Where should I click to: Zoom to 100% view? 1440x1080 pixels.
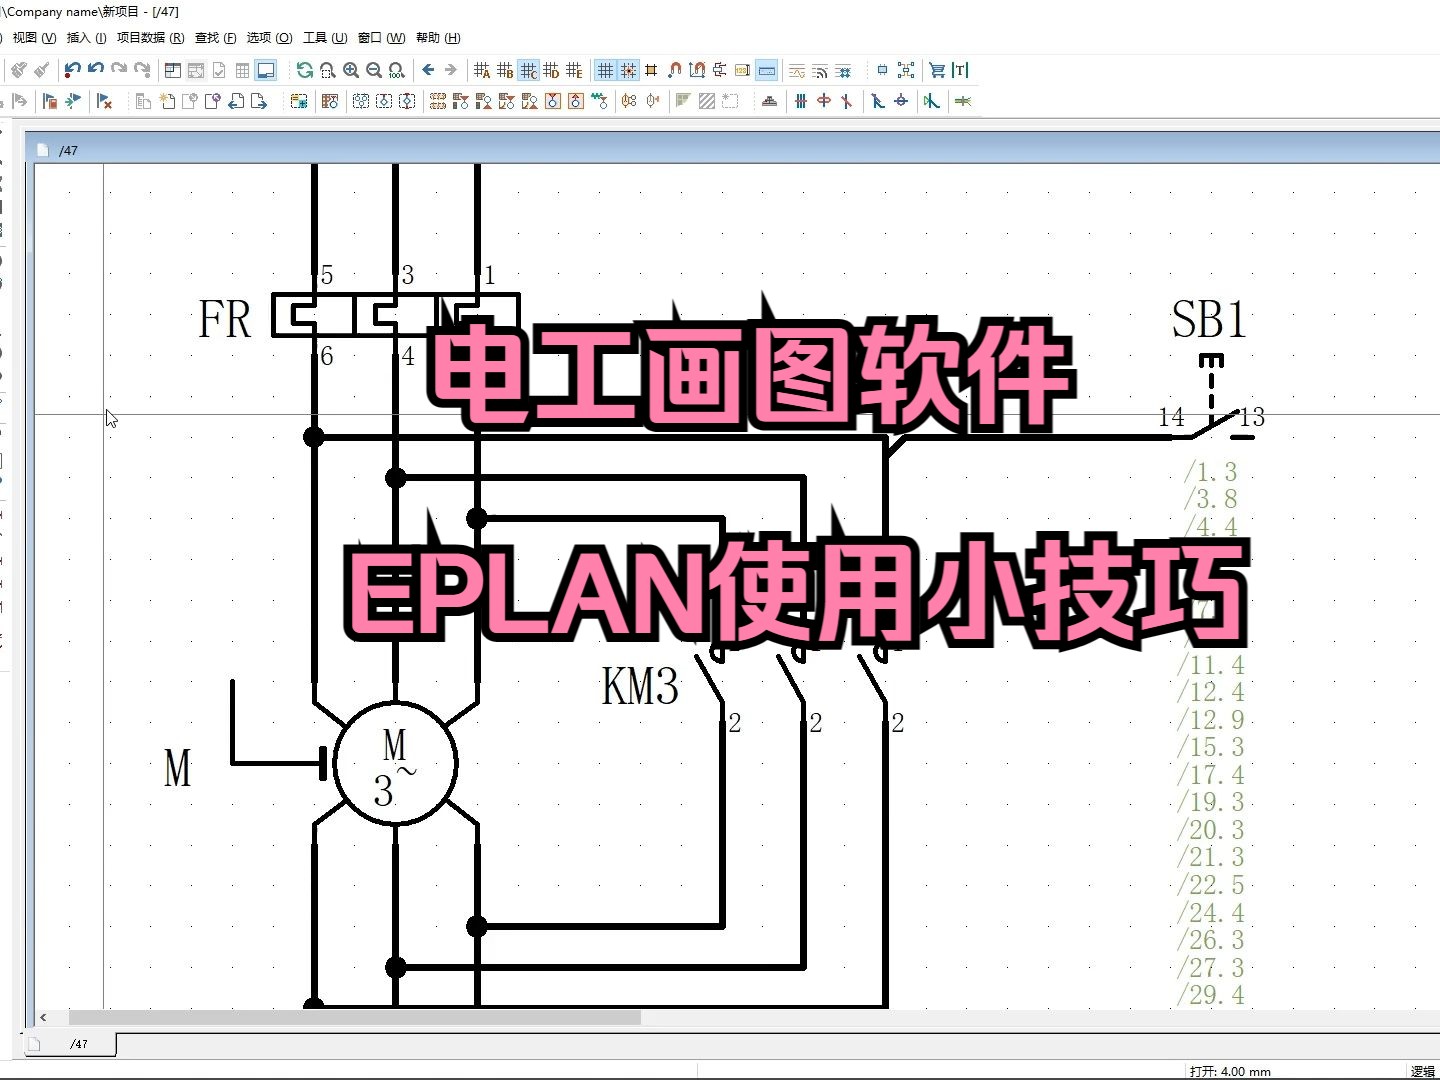point(397,70)
